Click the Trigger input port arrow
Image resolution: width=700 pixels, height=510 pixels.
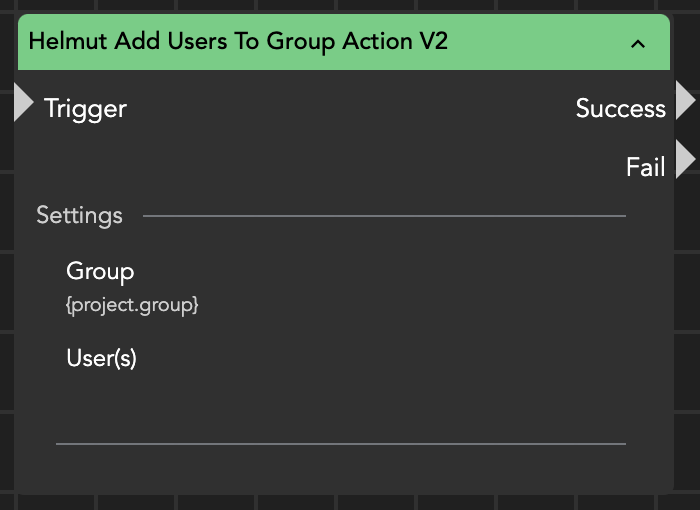point(24,105)
